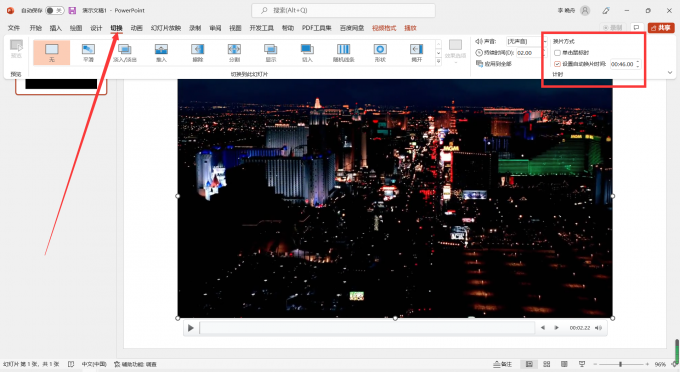
Task: Open the 动画 animations tab
Action: pos(137,28)
